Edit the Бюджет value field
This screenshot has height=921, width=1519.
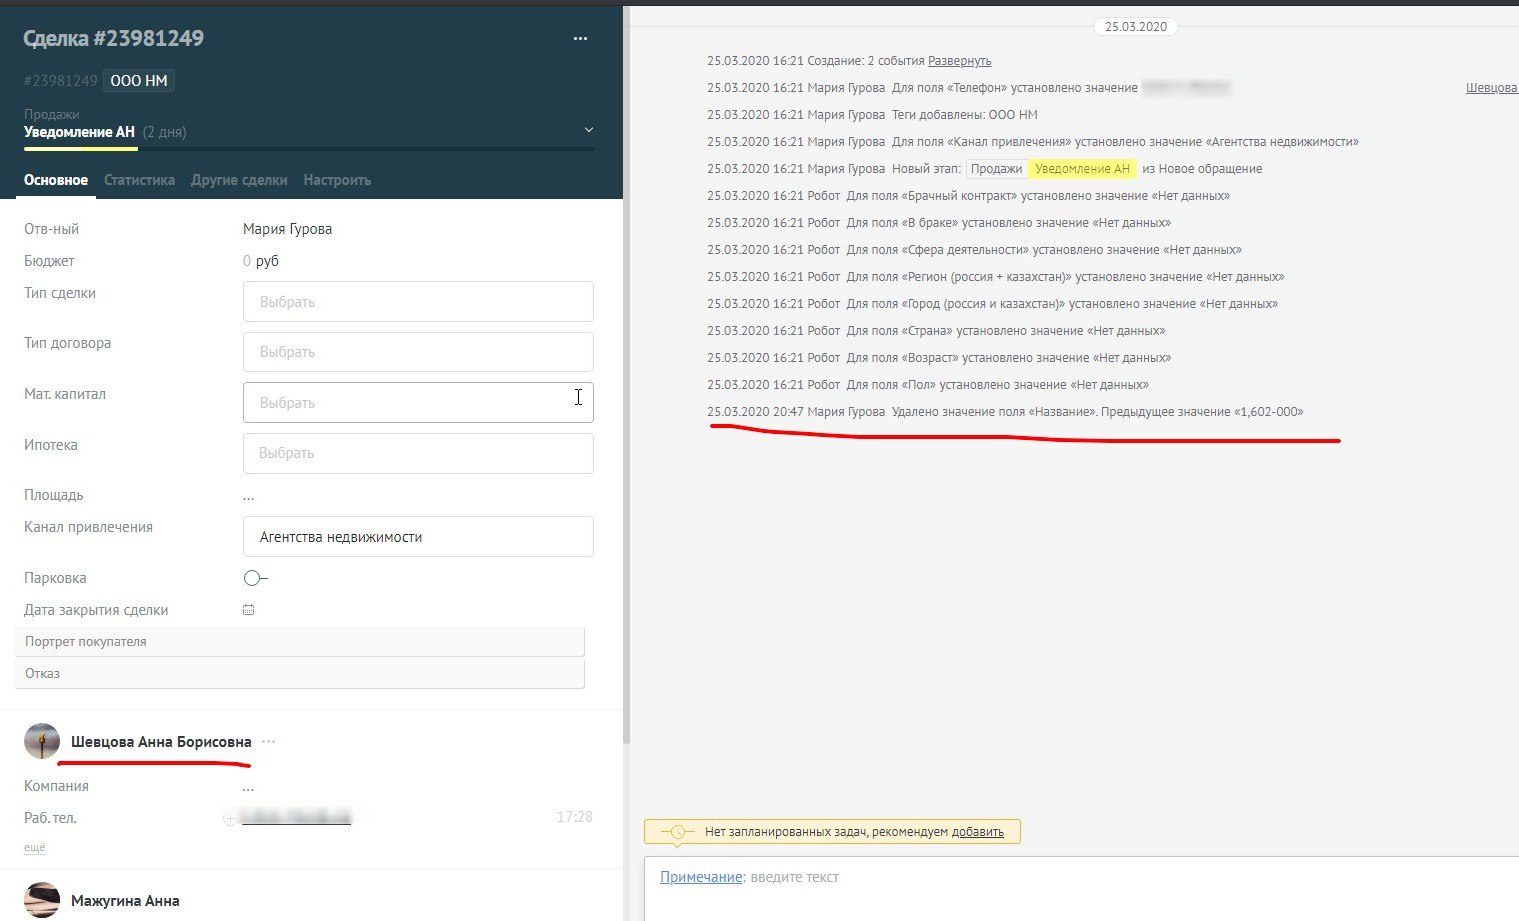[261, 261]
